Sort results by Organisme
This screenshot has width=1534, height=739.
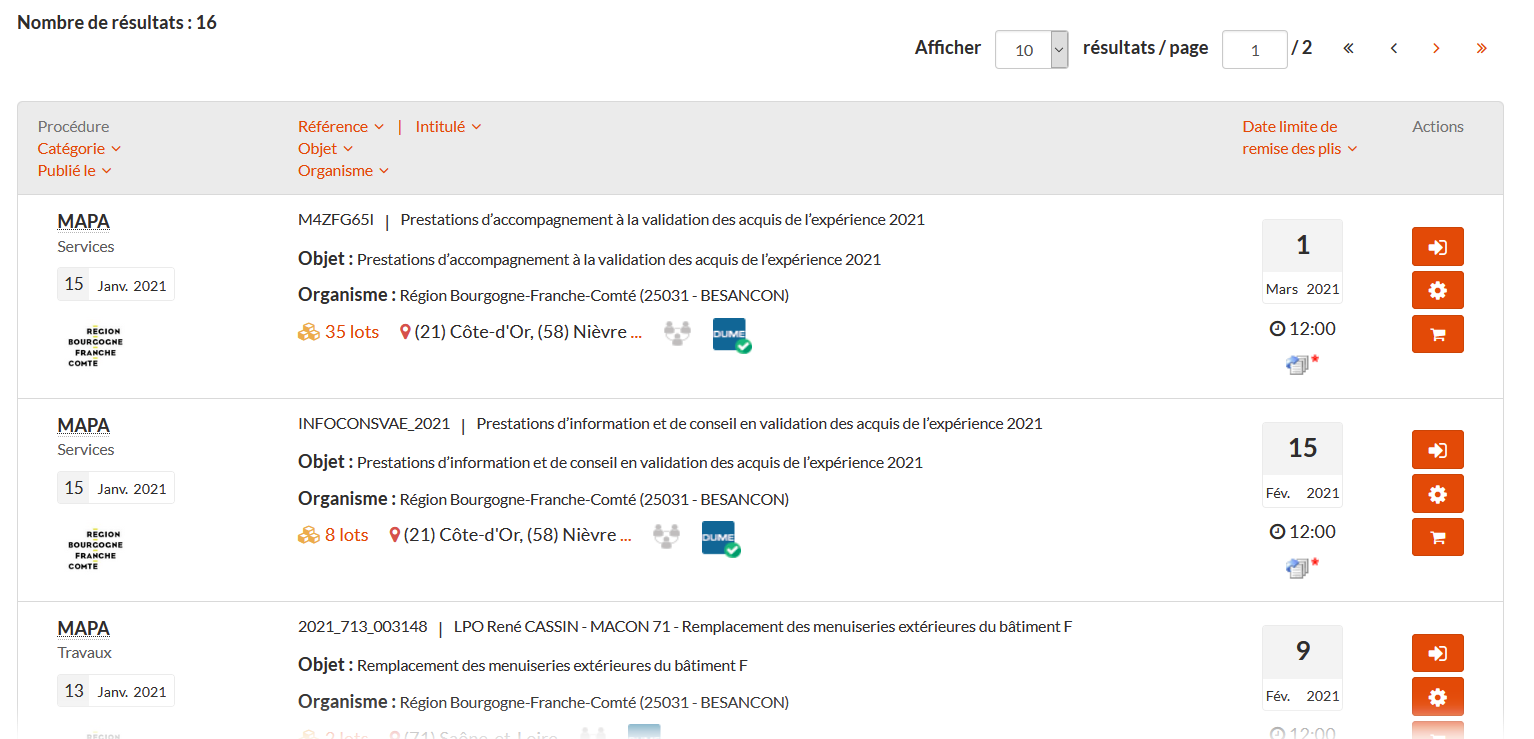pyautogui.click(x=342, y=171)
